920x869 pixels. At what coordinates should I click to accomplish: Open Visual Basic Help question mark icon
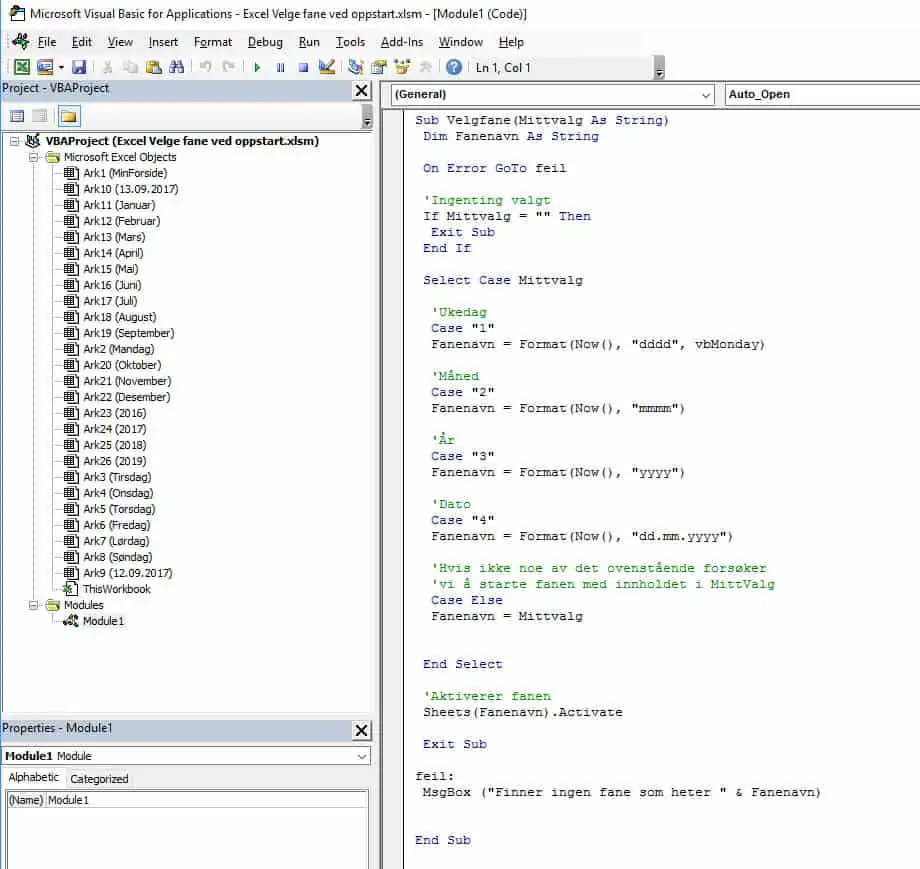[454, 67]
